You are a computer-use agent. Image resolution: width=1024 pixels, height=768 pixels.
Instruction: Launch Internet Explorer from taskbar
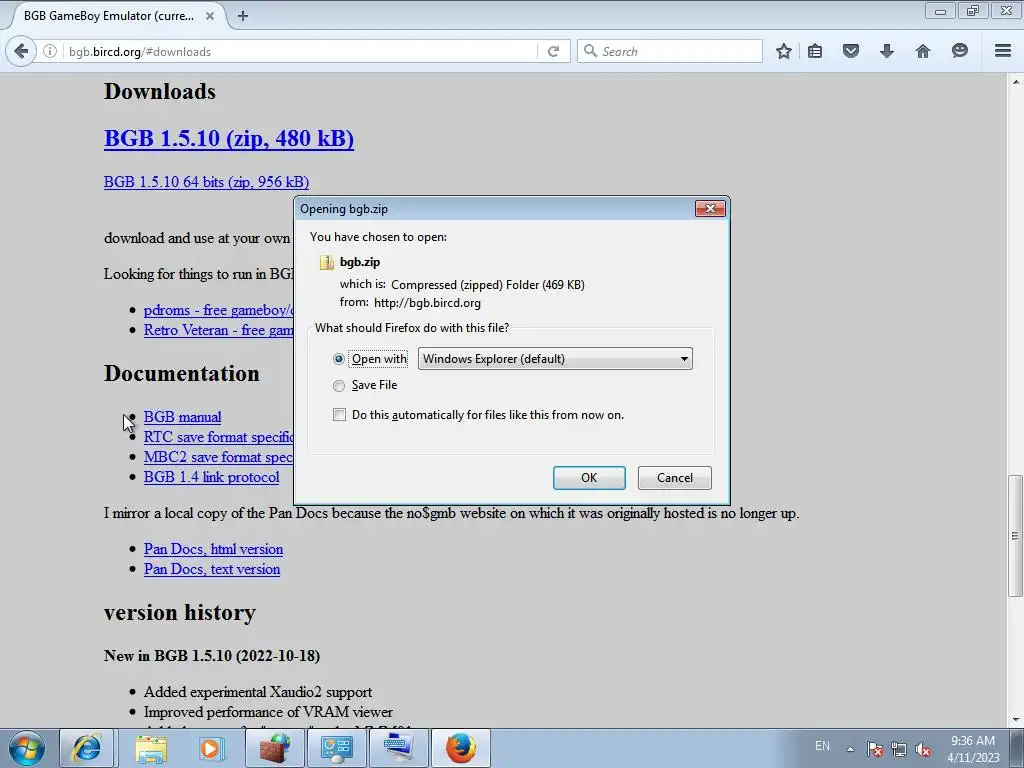(86, 748)
